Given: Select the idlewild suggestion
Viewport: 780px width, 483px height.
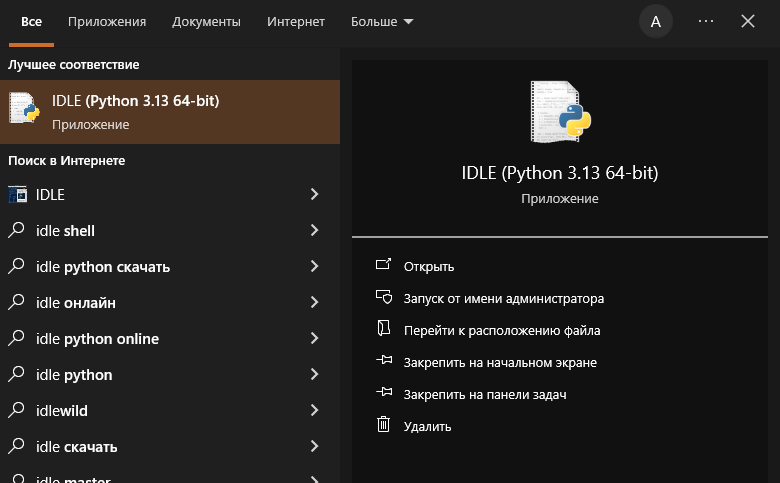Looking at the screenshot, I should tap(62, 411).
